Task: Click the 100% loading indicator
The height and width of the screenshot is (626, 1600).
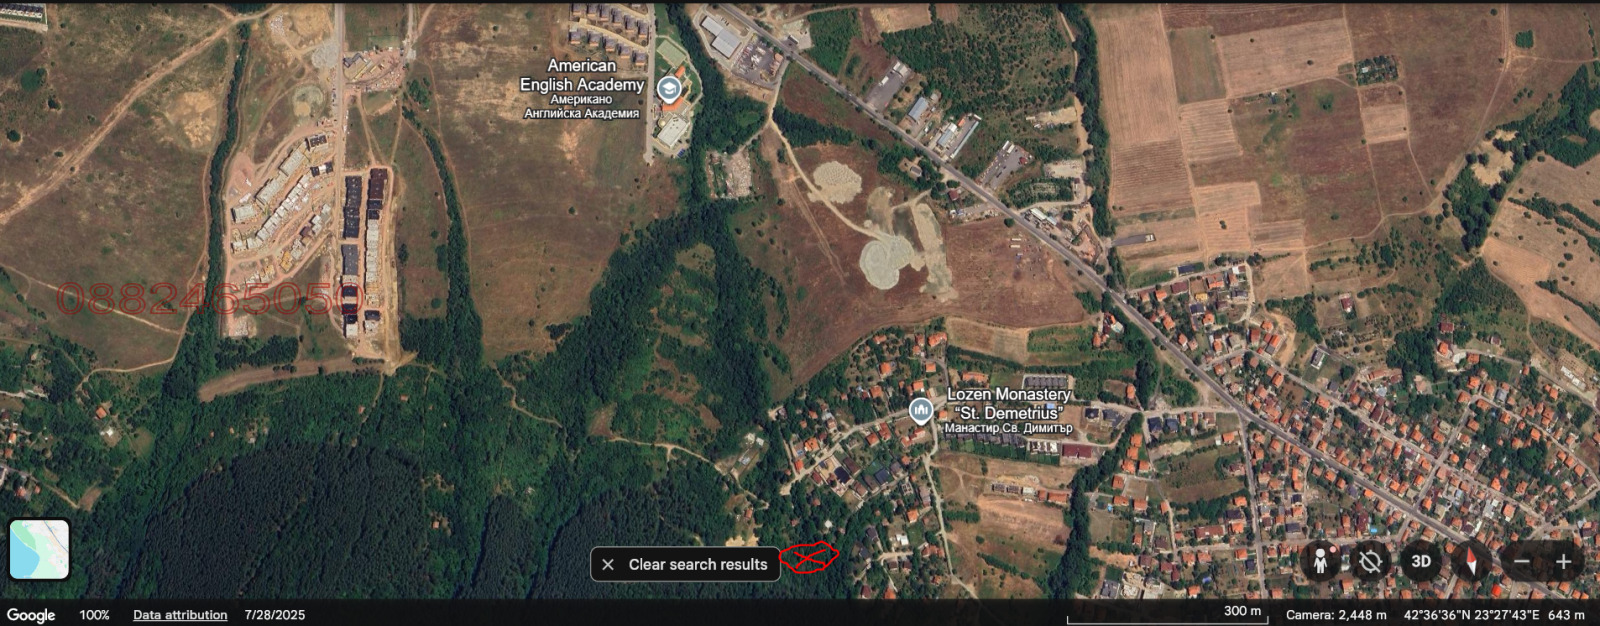Action: [94, 615]
